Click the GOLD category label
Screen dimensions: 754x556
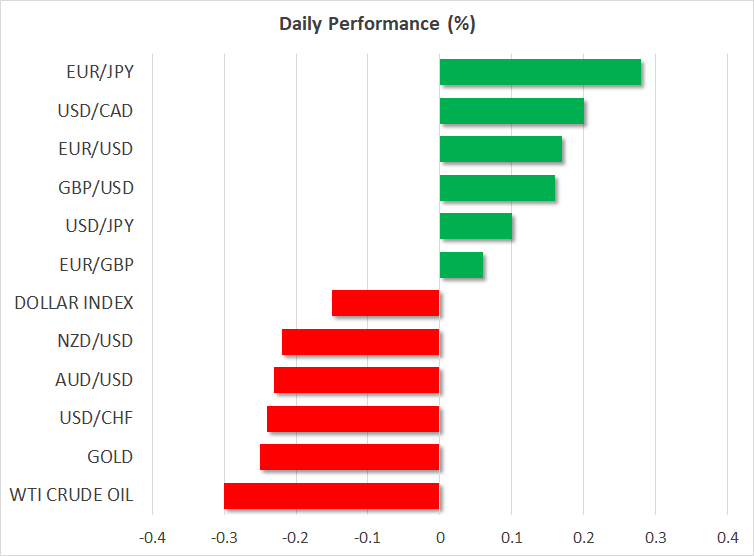point(110,457)
